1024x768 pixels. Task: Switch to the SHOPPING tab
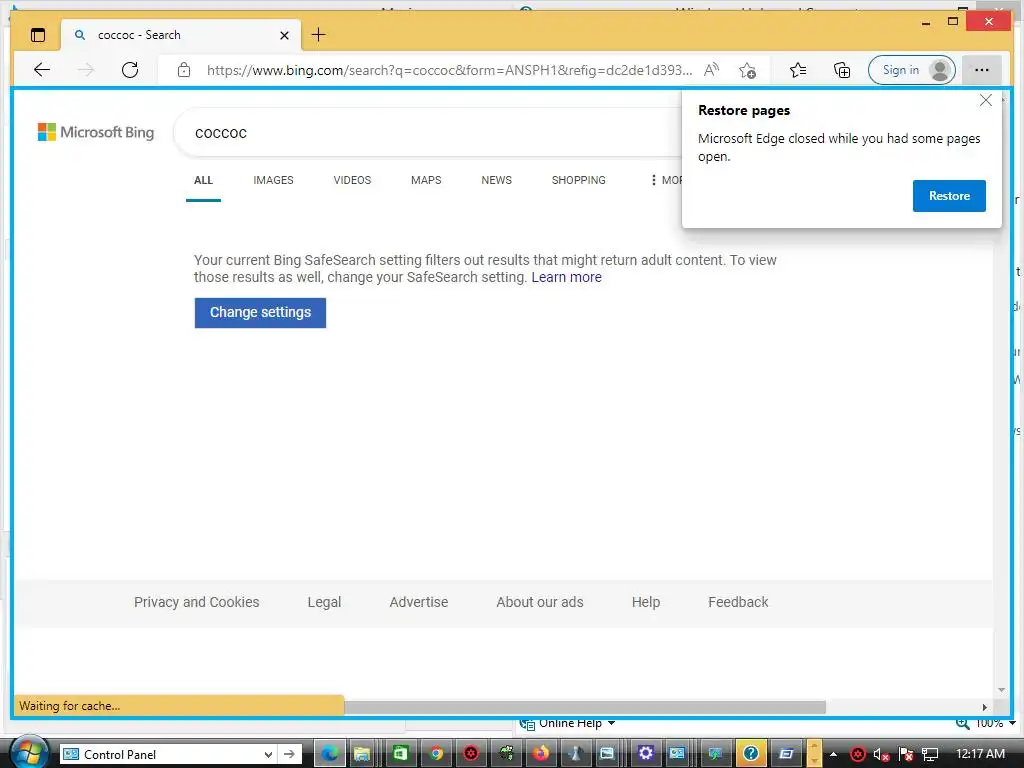point(578,180)
